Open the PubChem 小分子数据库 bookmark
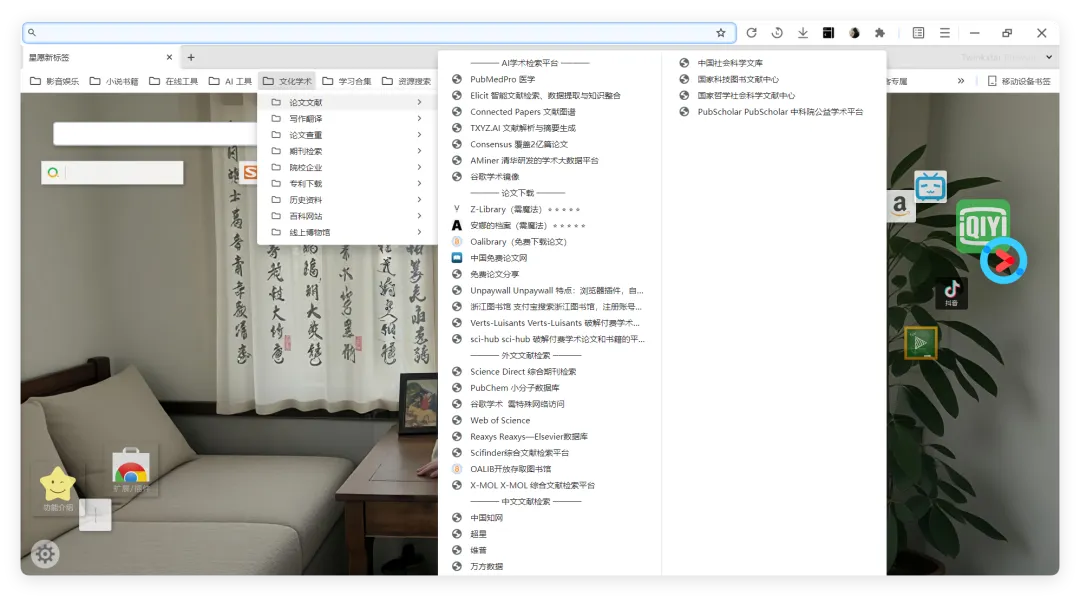The width and height of the screenshot is (1080, 596). 549,388
